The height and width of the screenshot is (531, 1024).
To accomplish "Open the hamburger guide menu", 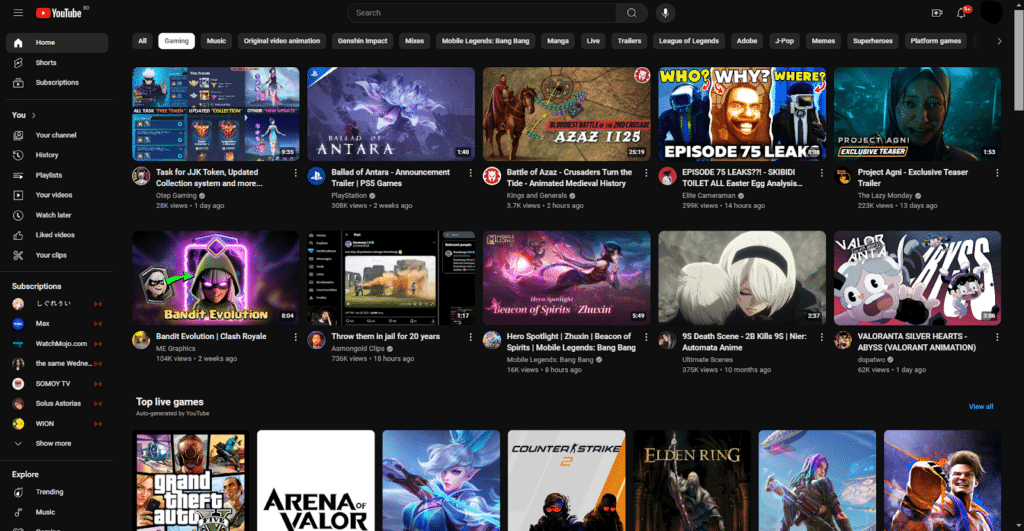I will pos(18,12).
